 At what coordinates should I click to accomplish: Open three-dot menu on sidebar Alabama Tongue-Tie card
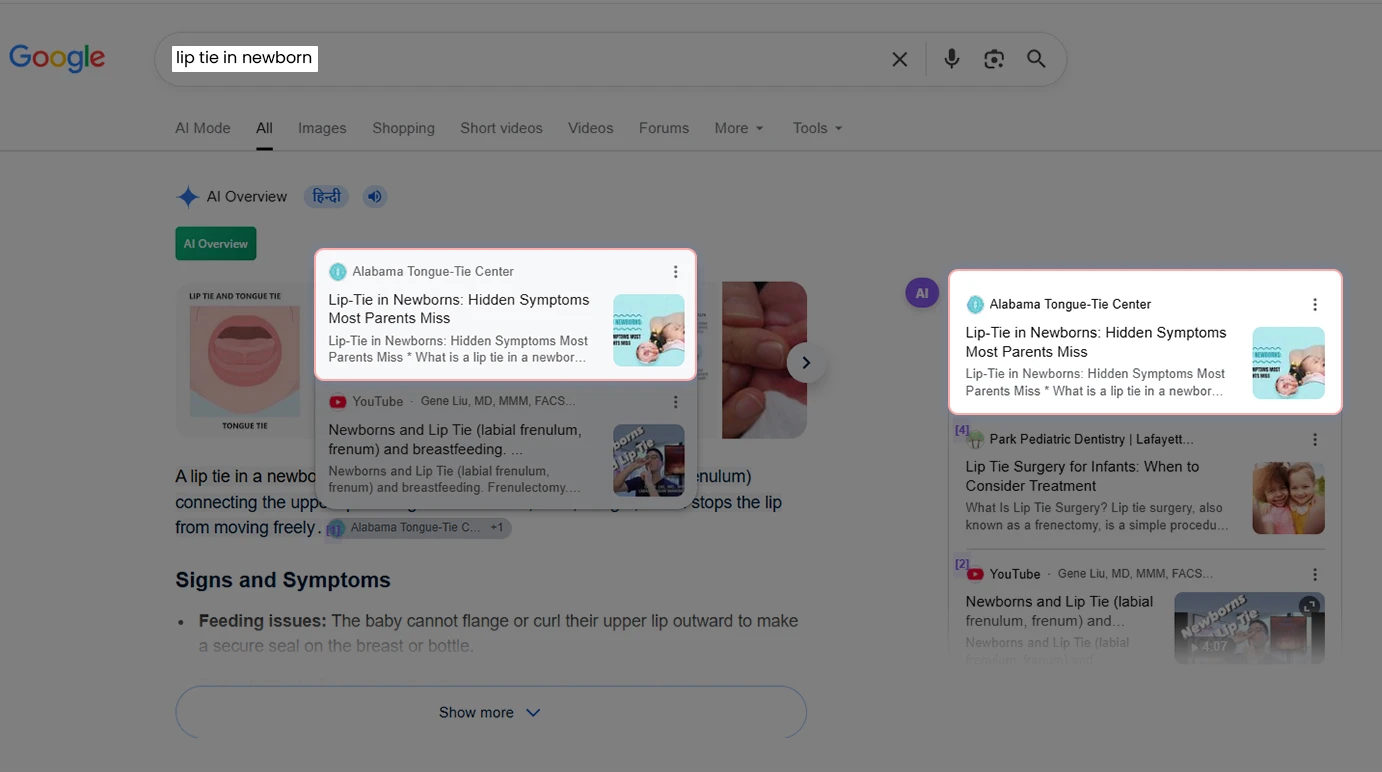[x=1315, y=305]
